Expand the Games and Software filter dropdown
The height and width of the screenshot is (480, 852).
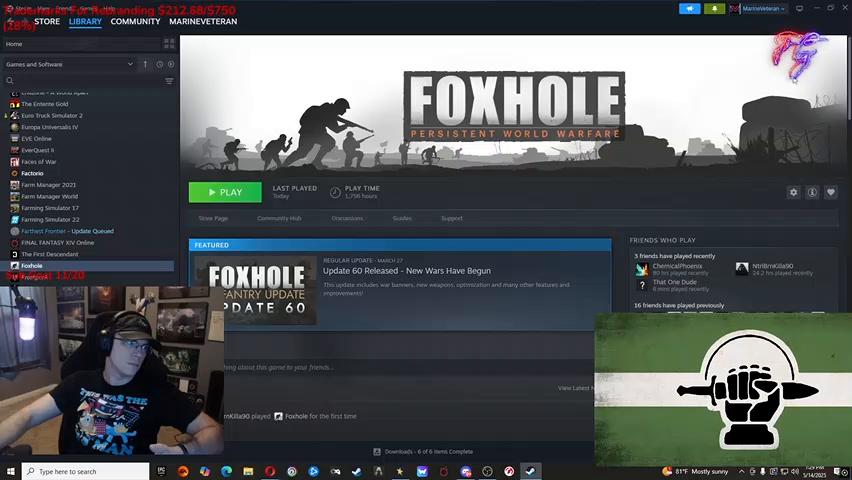pyautogui.click(x=69, y=64)
